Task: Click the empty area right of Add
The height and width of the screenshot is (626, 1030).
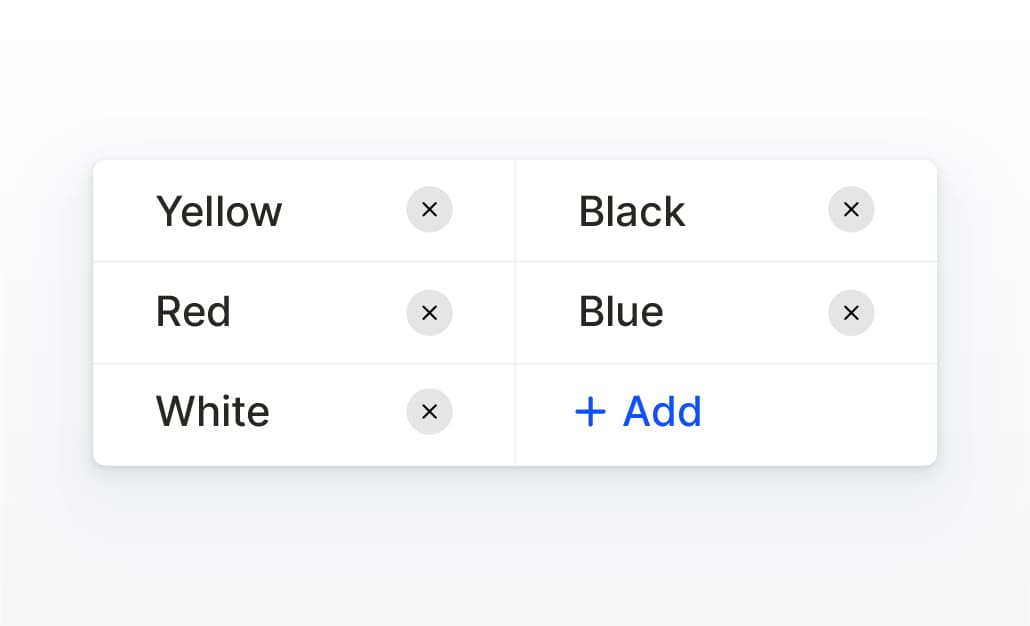Action: pyautogui.click(x=820, y=414)
